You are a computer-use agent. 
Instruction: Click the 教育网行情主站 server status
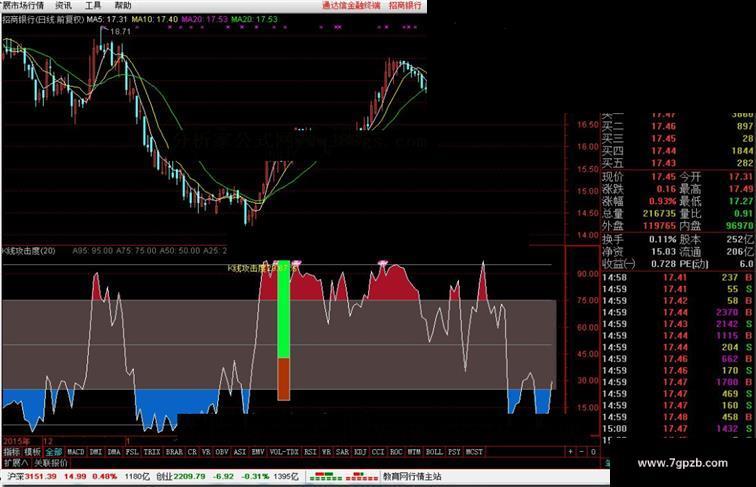click(412, 476)
